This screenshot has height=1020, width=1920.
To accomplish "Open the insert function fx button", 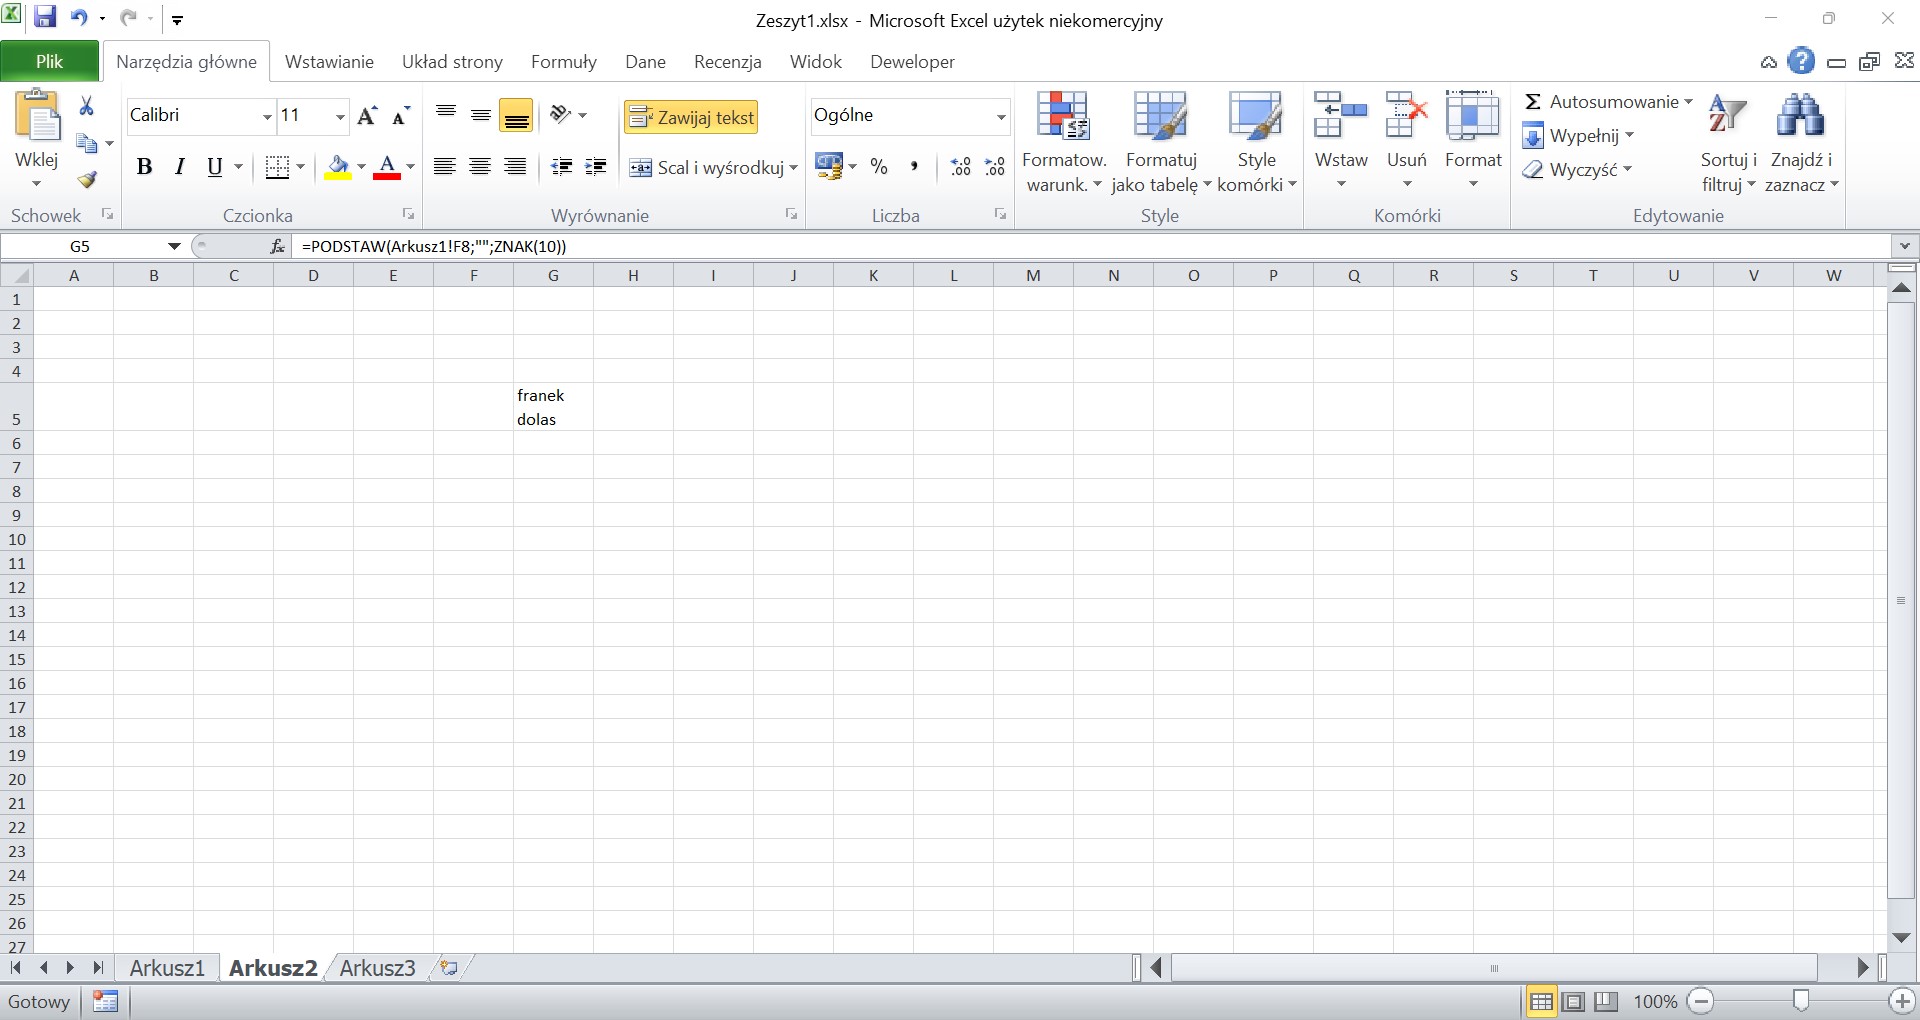I will point(278,246).
